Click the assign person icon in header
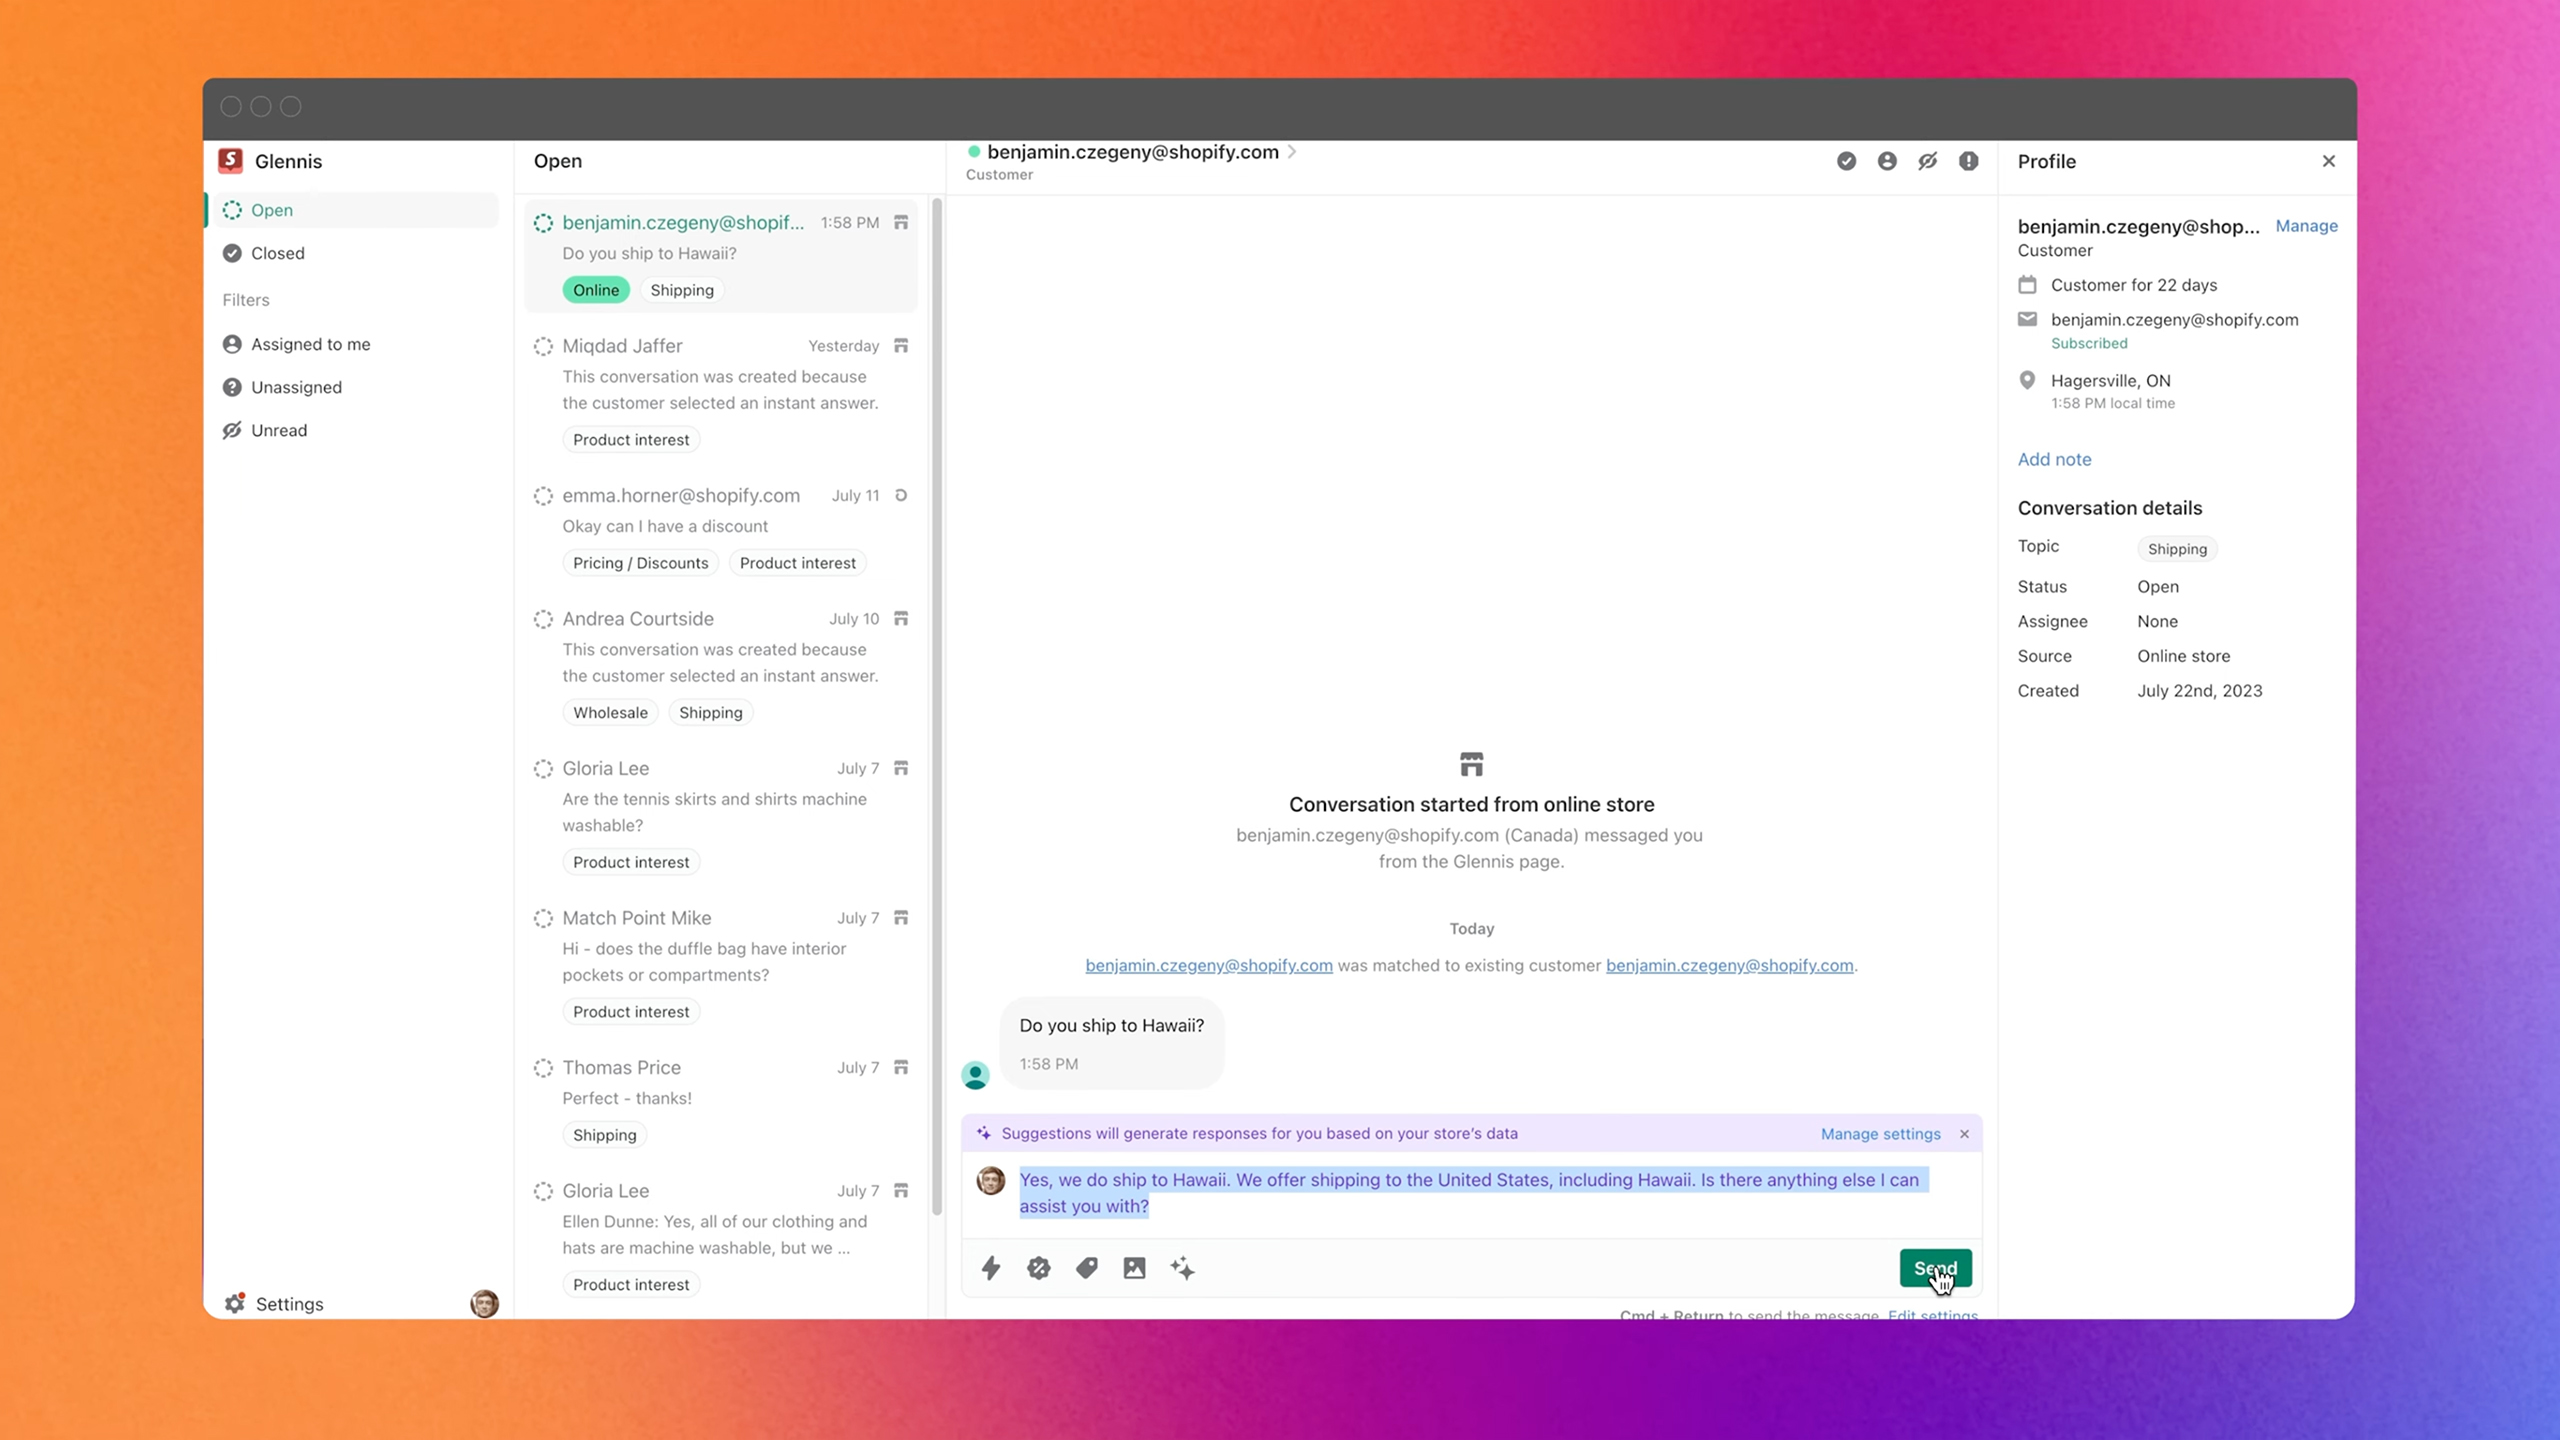Screen dimensions: 2560x1440 (1887, 161)
